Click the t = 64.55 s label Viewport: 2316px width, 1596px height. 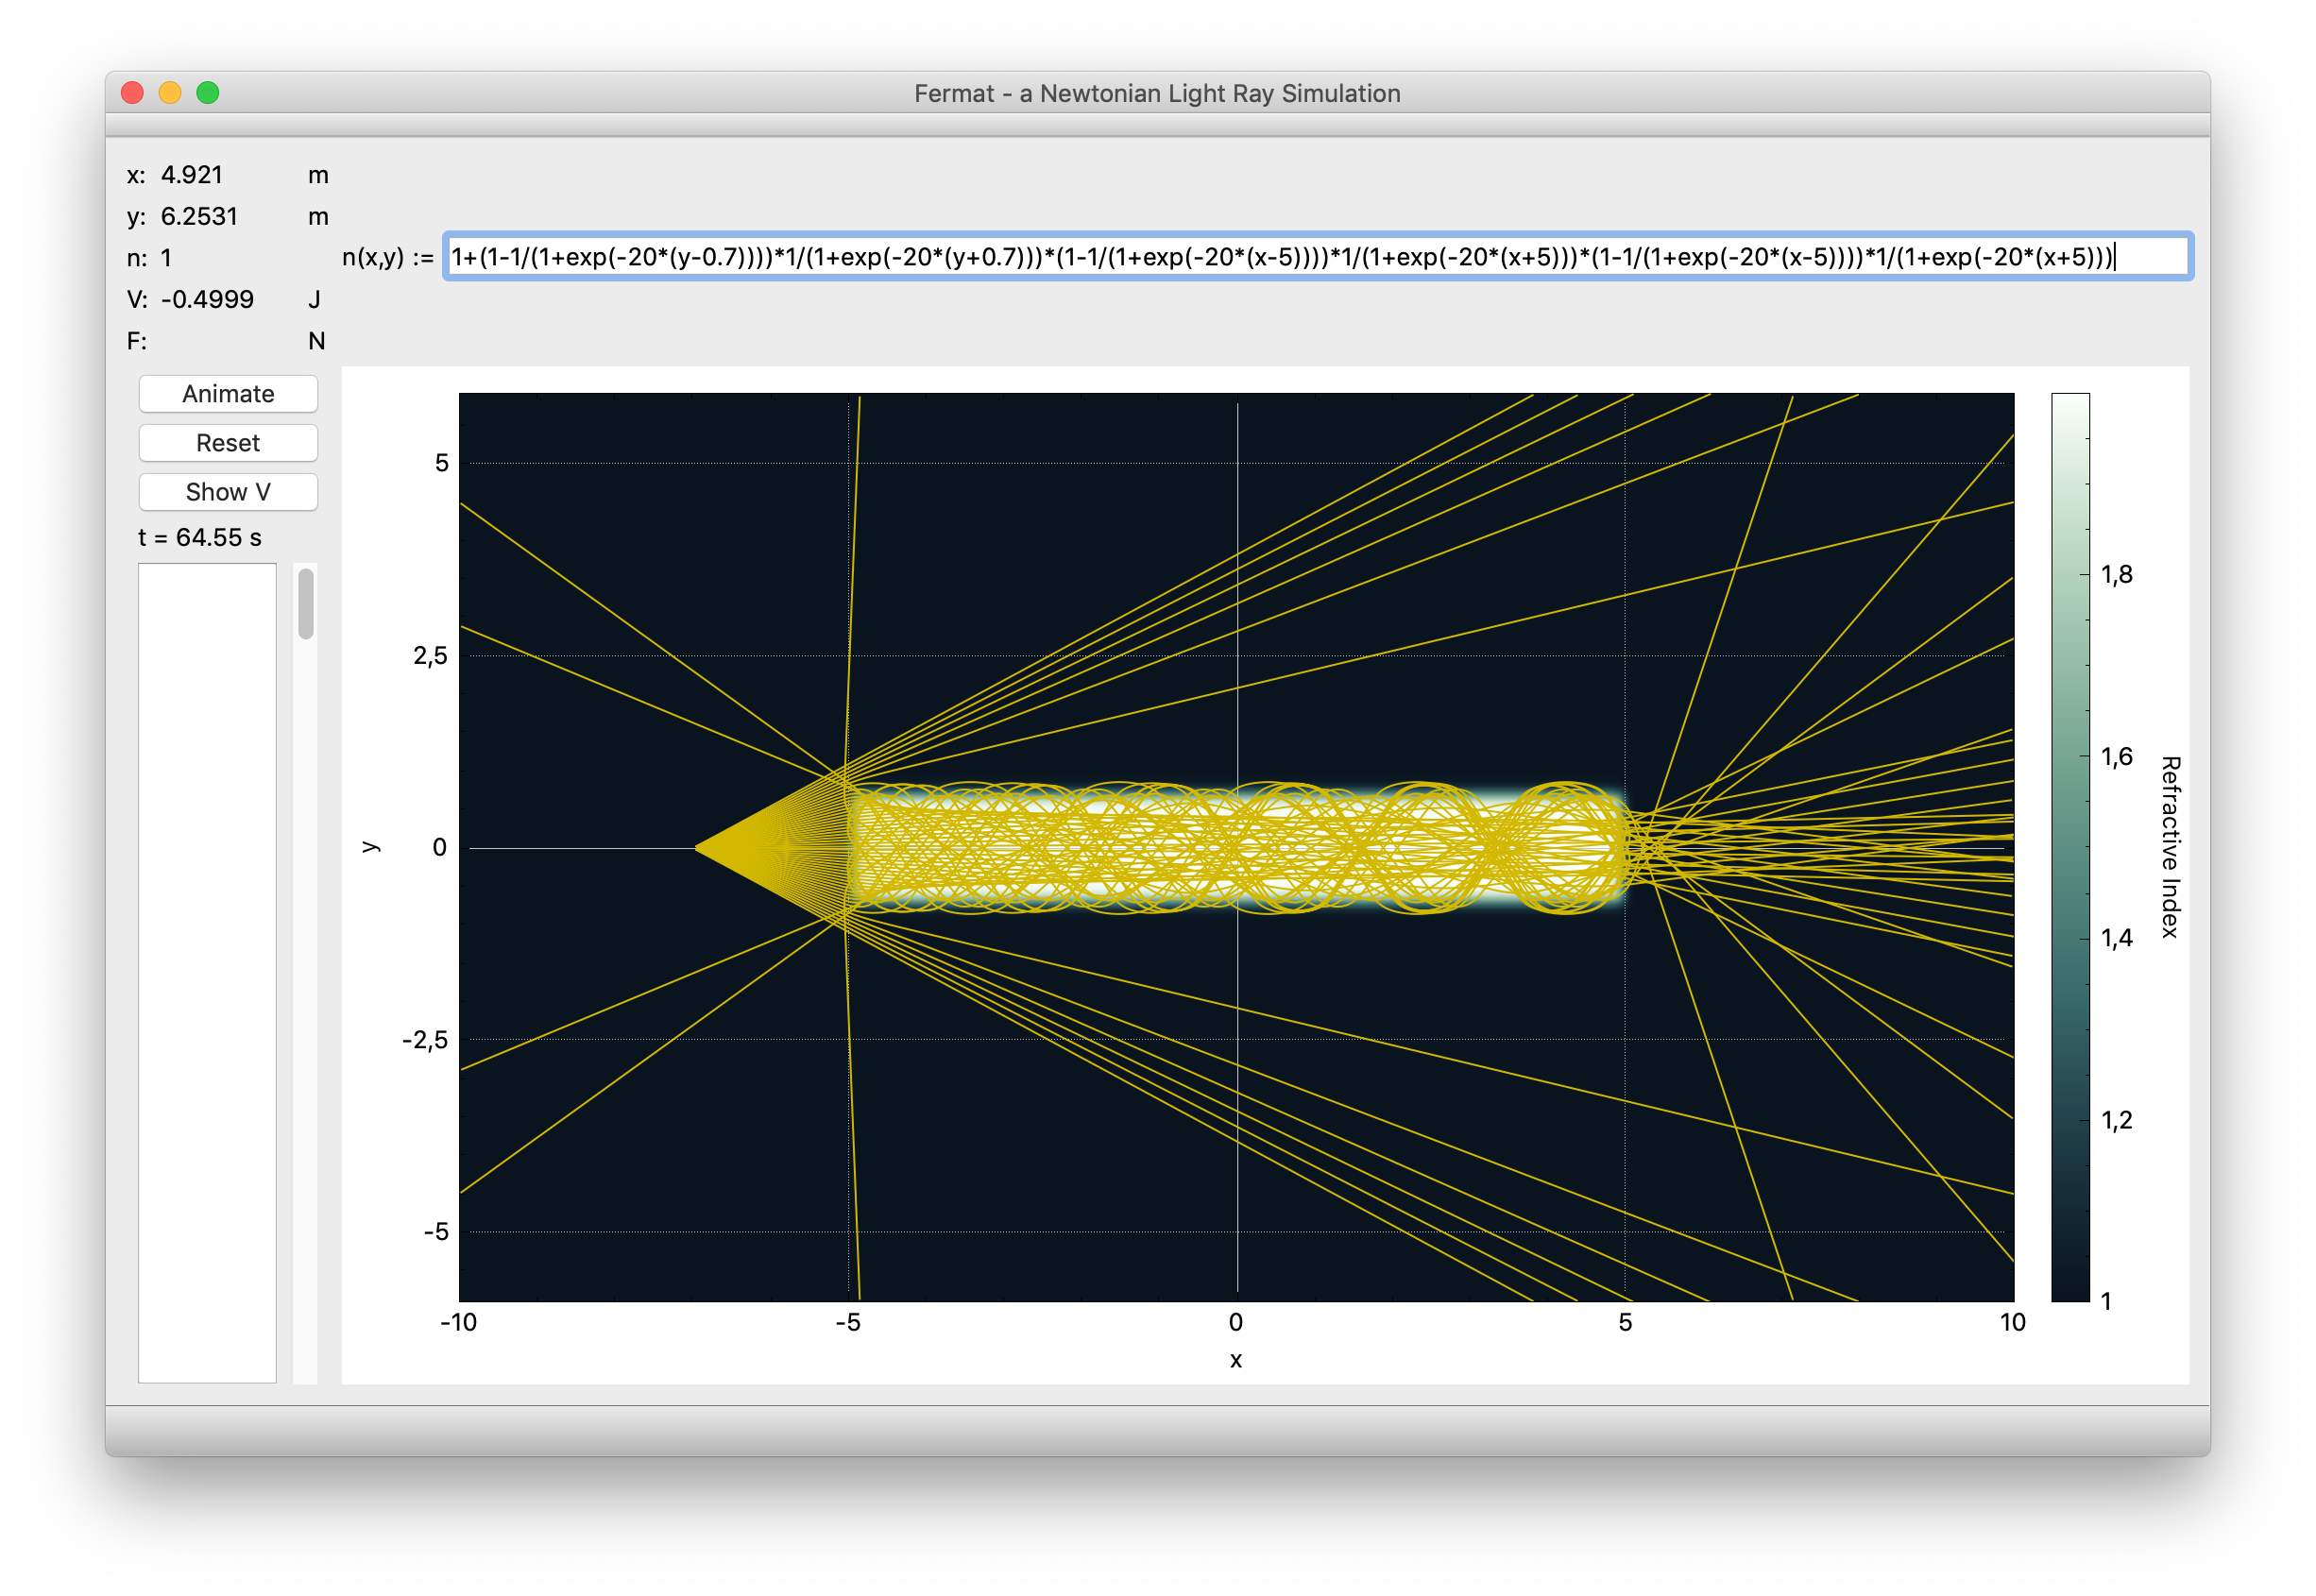[200, 538]
